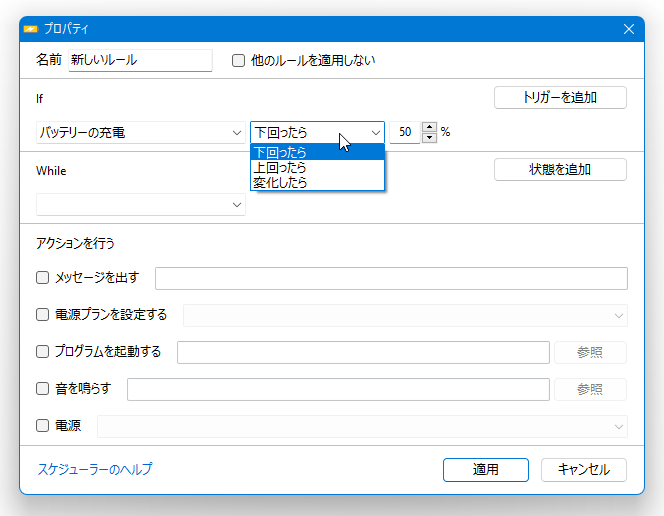Click the 名前 text field
This screenshot has width=664, height=516.
(x=140, y=60)
